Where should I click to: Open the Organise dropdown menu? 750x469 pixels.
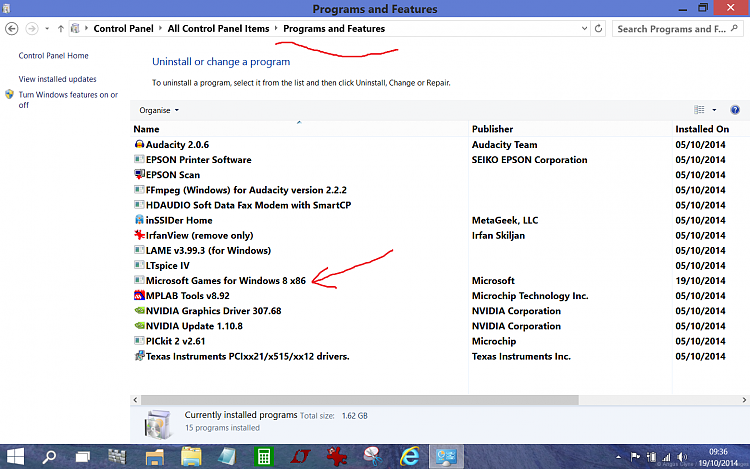159,110
